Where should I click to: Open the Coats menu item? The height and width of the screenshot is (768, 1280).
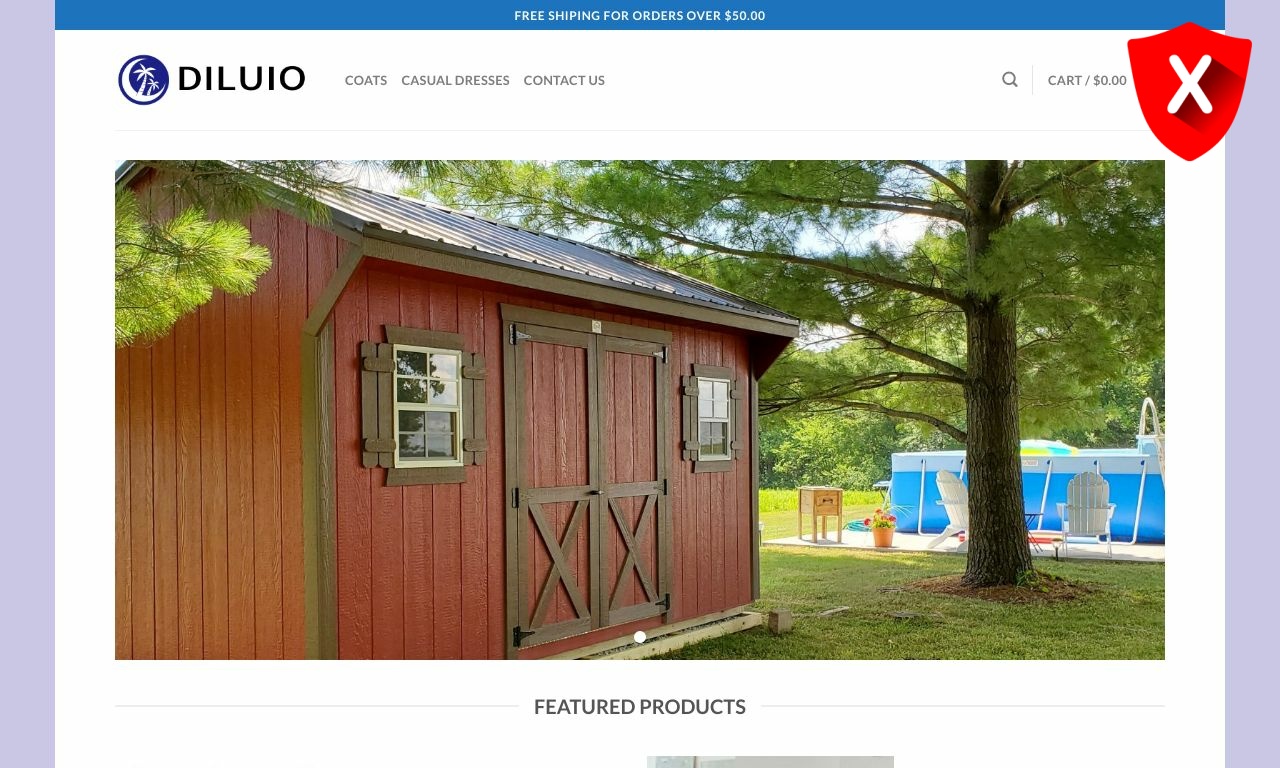point(366,80)
